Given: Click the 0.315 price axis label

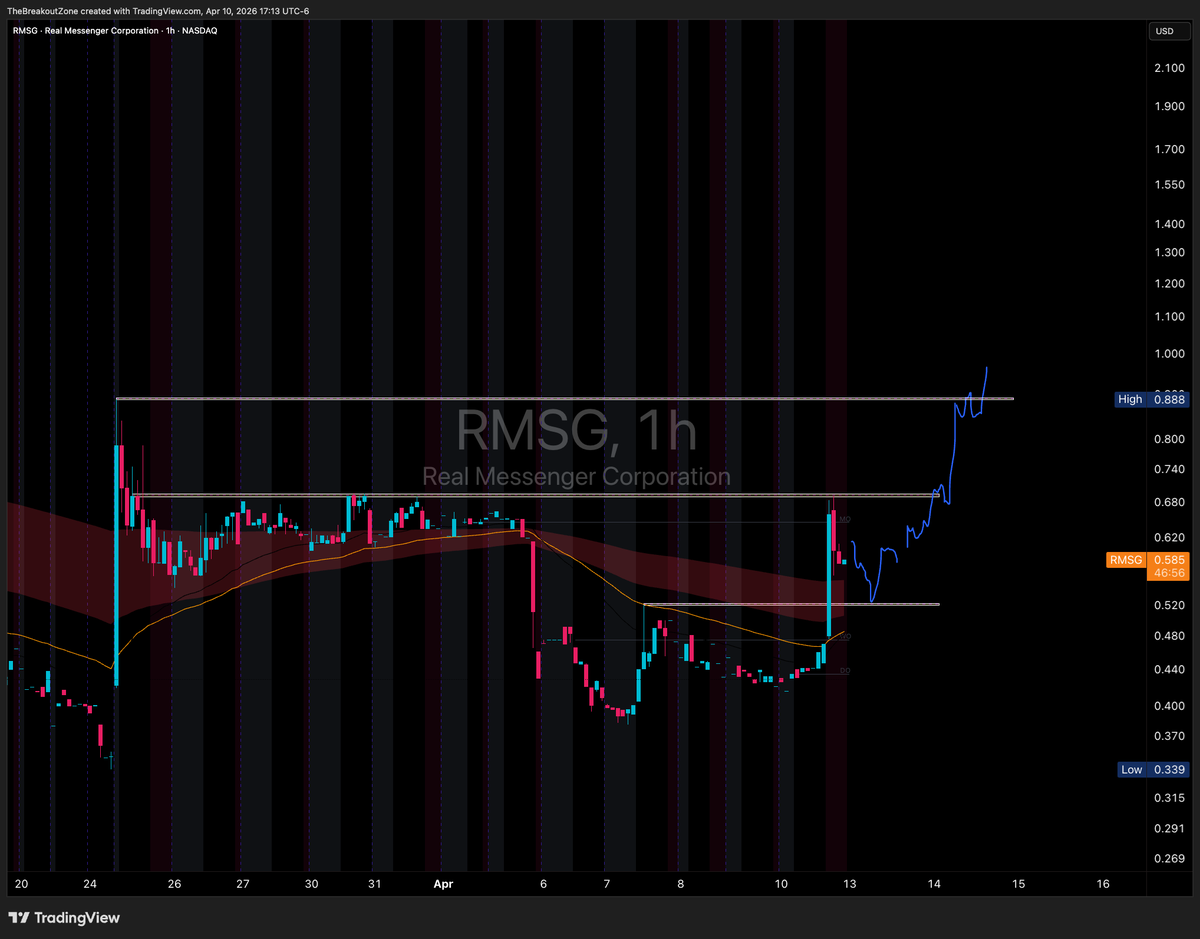Looking at the screenshot, I should [1169, 798].
